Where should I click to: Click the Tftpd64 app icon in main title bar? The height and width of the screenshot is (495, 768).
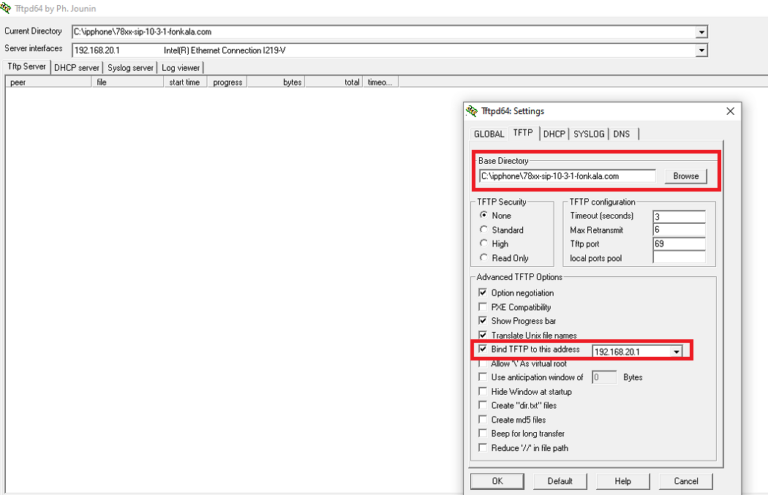[6, 7]
